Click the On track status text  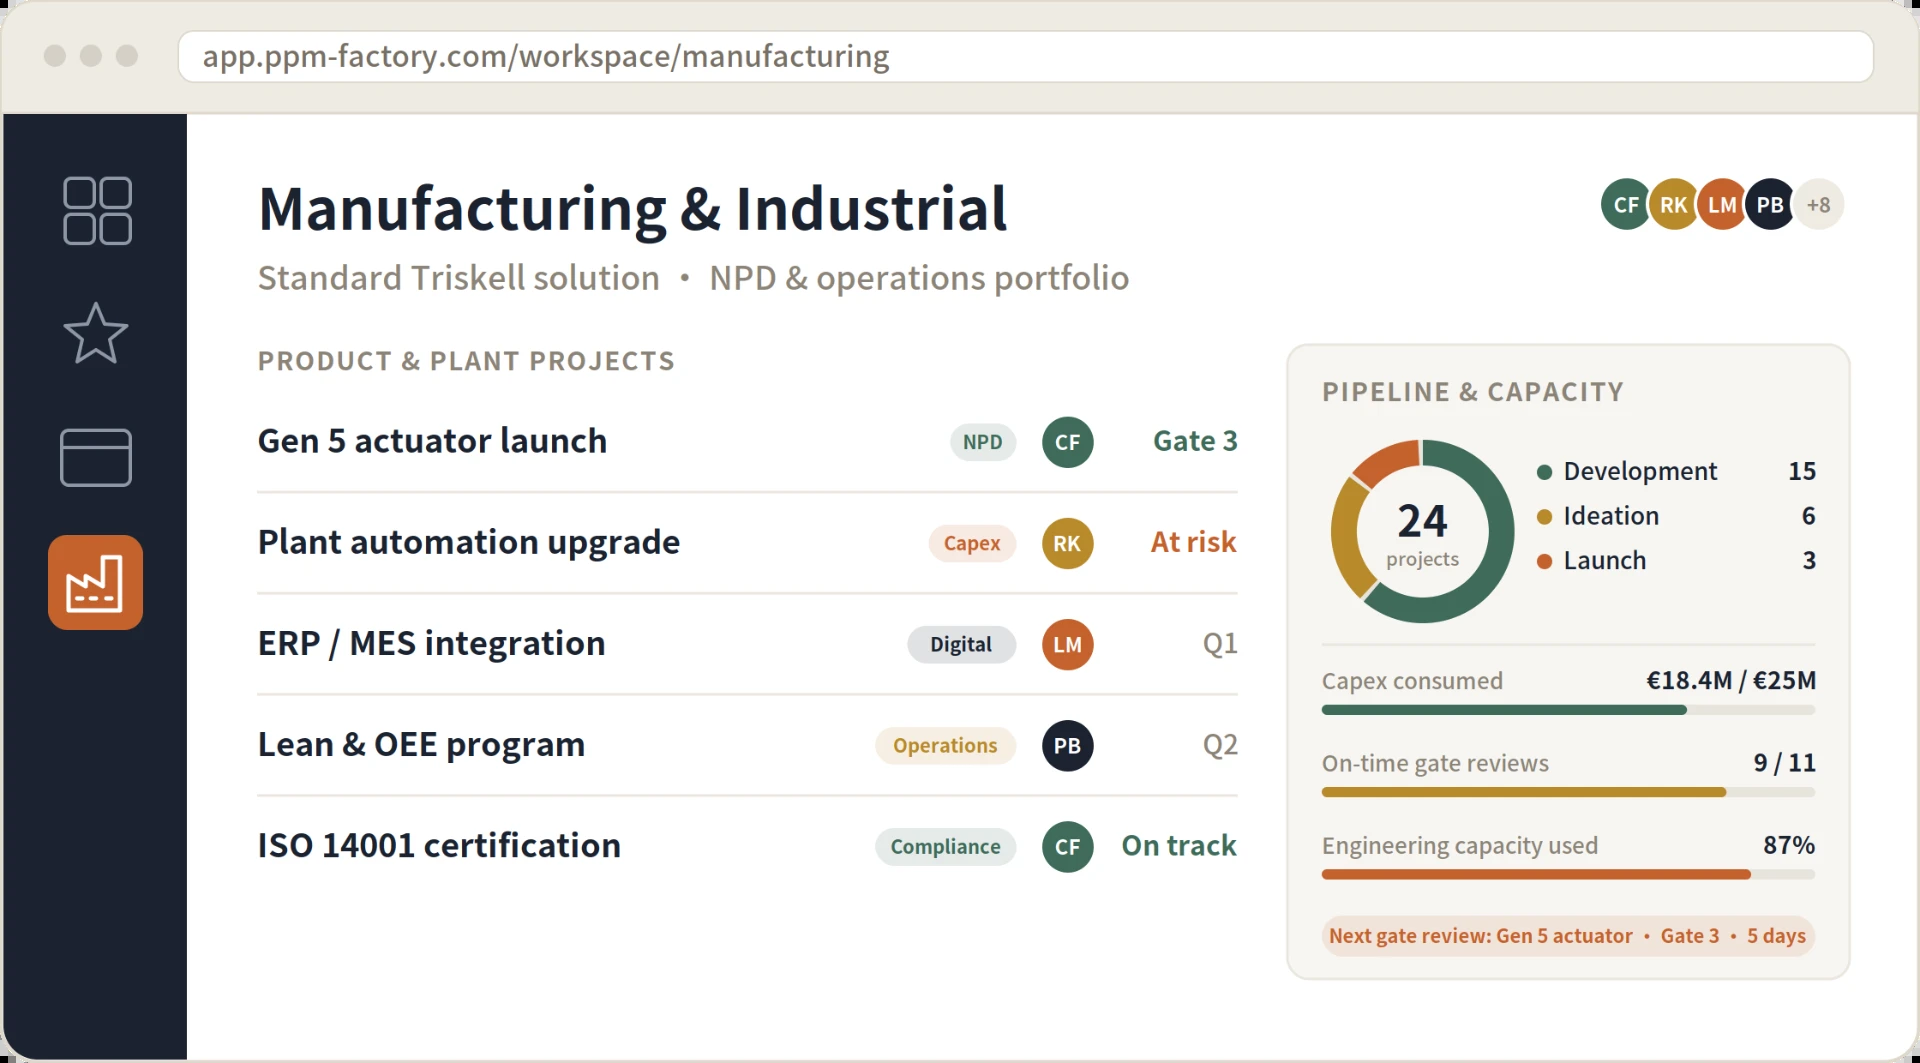pyautogui.click(x=1179, y=846)
